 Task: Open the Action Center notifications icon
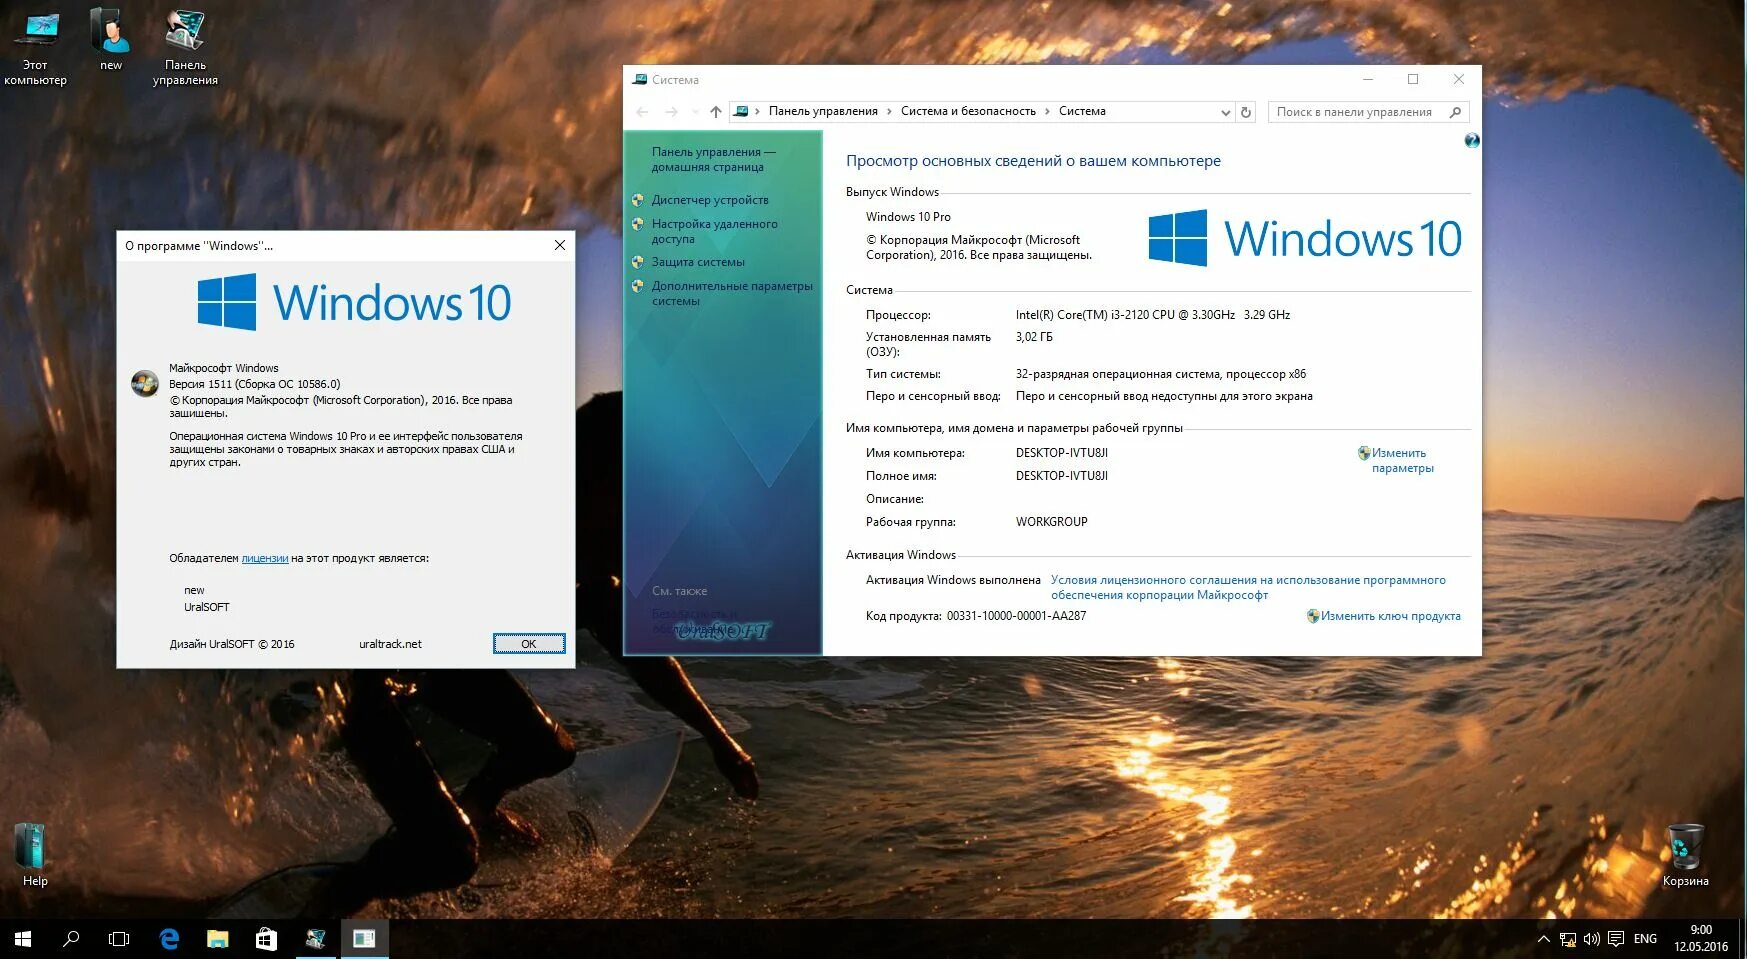pos(1615,939)
